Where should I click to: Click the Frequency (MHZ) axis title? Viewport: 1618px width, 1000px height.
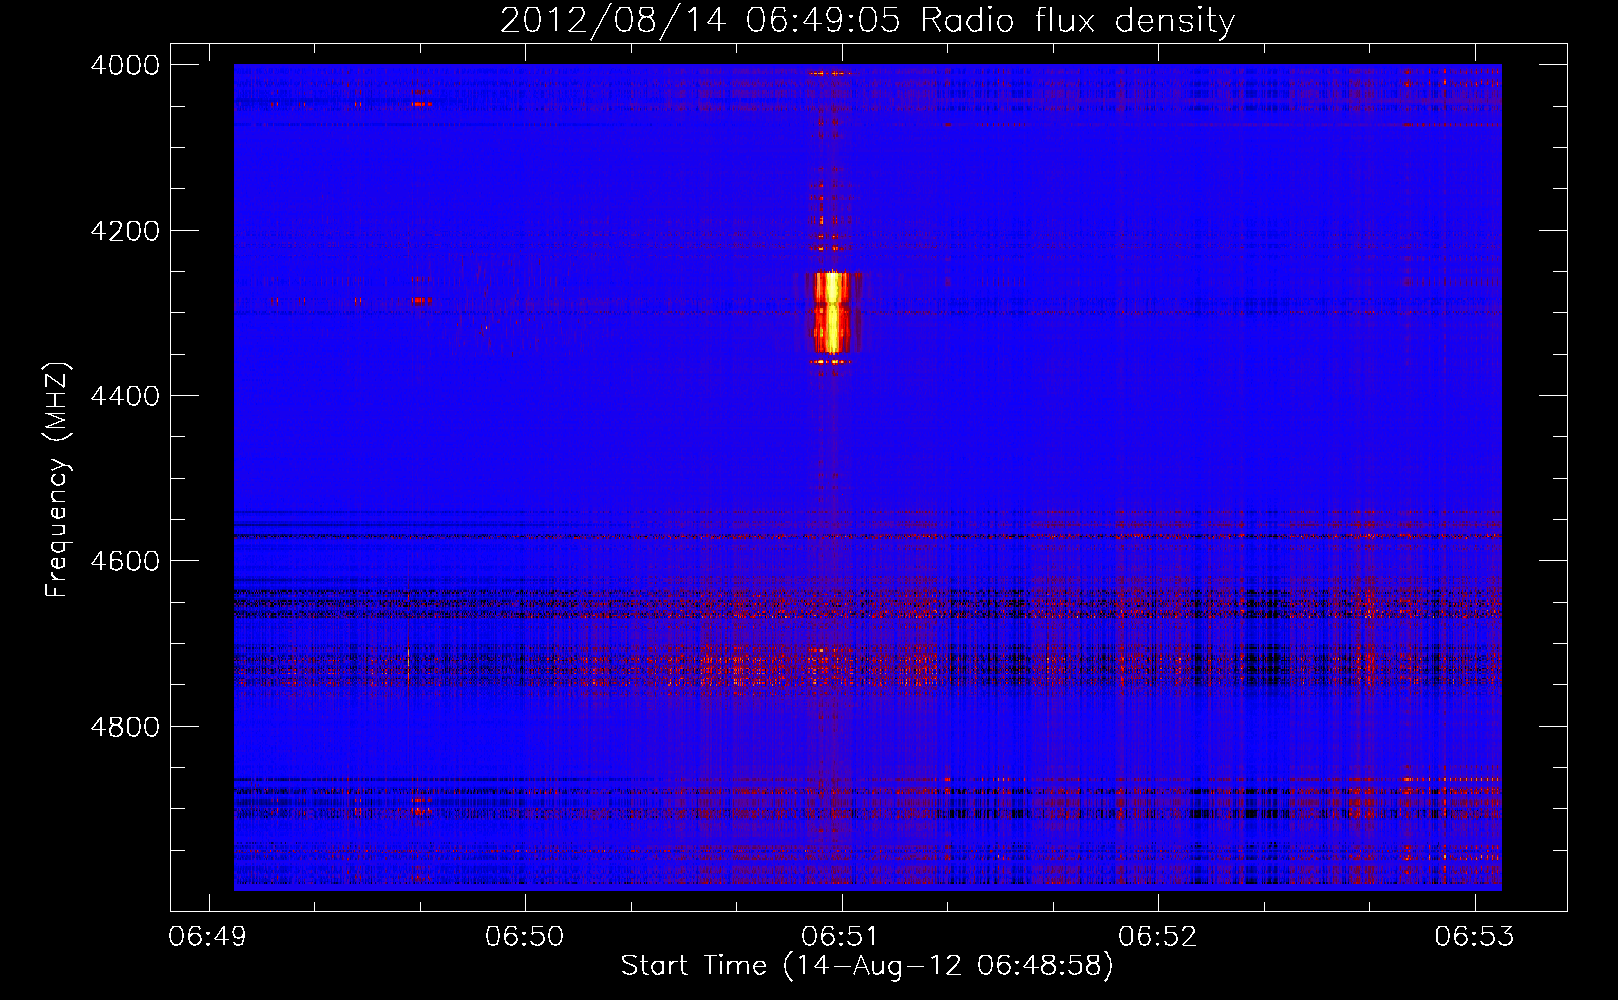coord(57,479)
